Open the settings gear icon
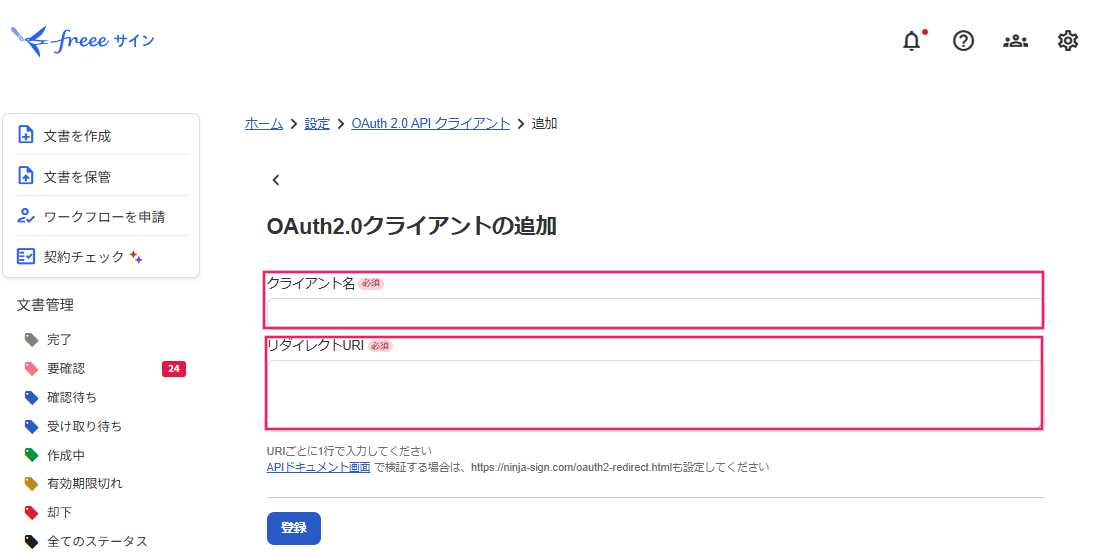 [1067, 41]
